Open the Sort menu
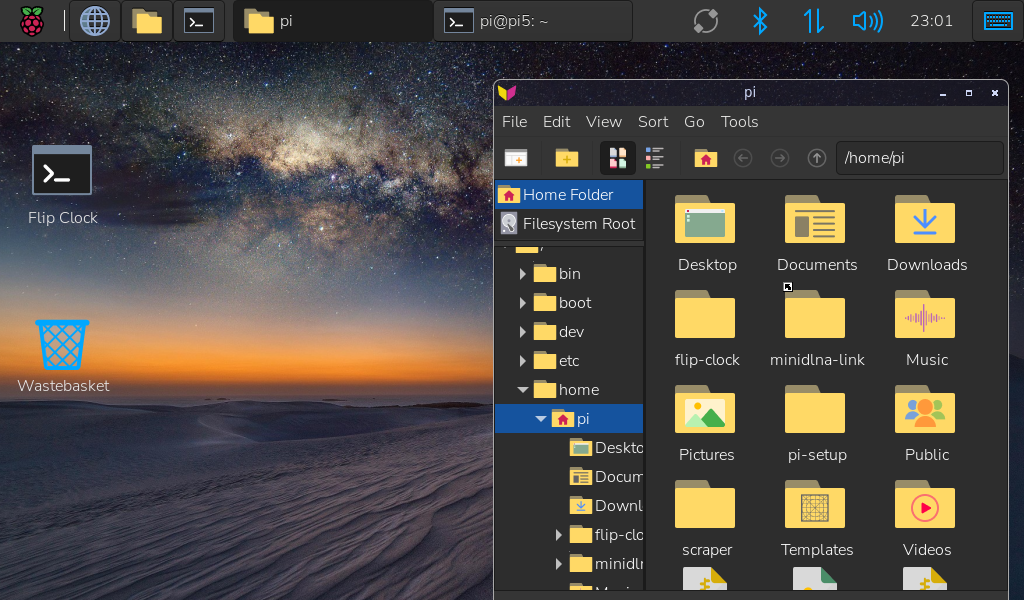Image resolution: width=1024 pixels, height=600 pixels. [653, 122]
